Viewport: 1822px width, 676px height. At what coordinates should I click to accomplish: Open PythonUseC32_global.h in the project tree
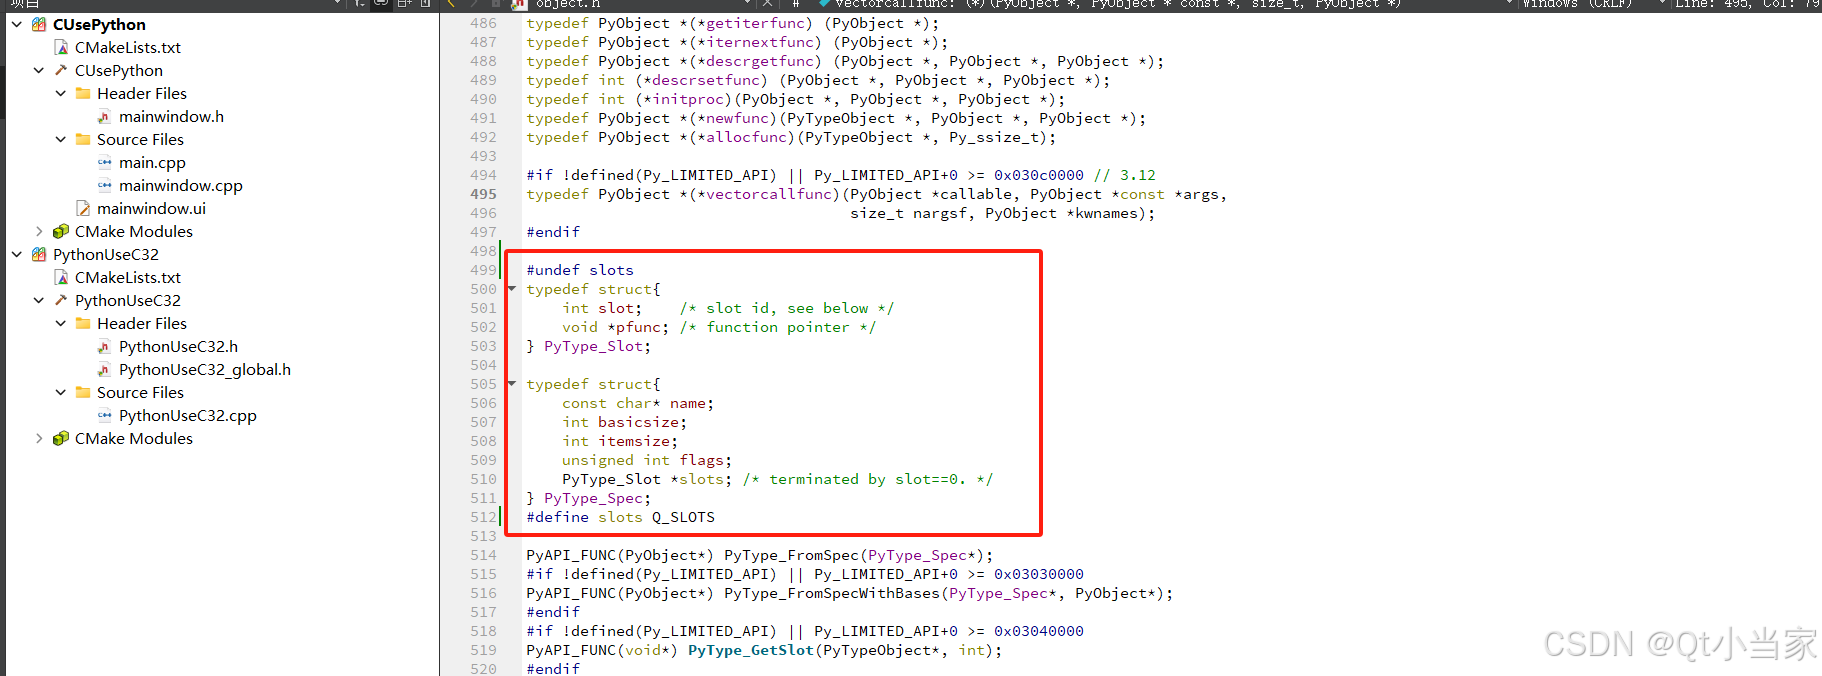click(x=205, y=369)
